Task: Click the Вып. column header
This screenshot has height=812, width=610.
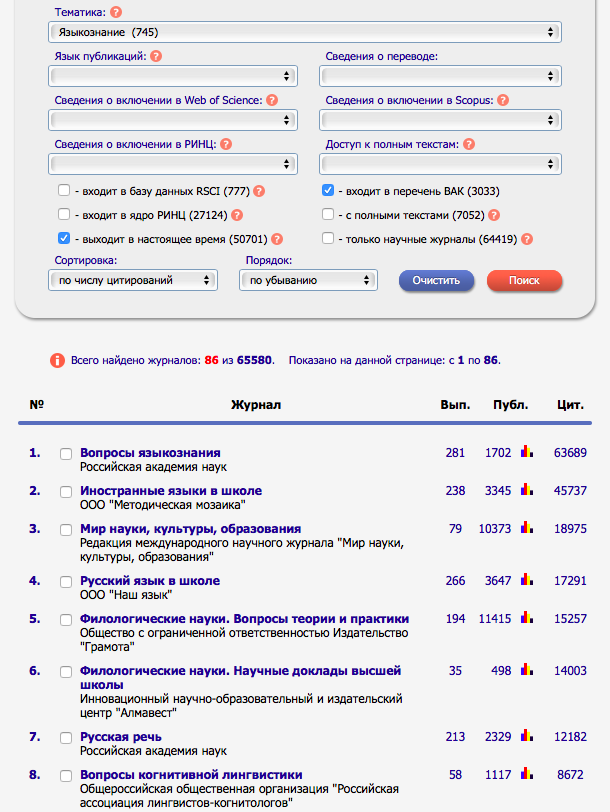Action: pyautogui.click(x=455, y=405)
